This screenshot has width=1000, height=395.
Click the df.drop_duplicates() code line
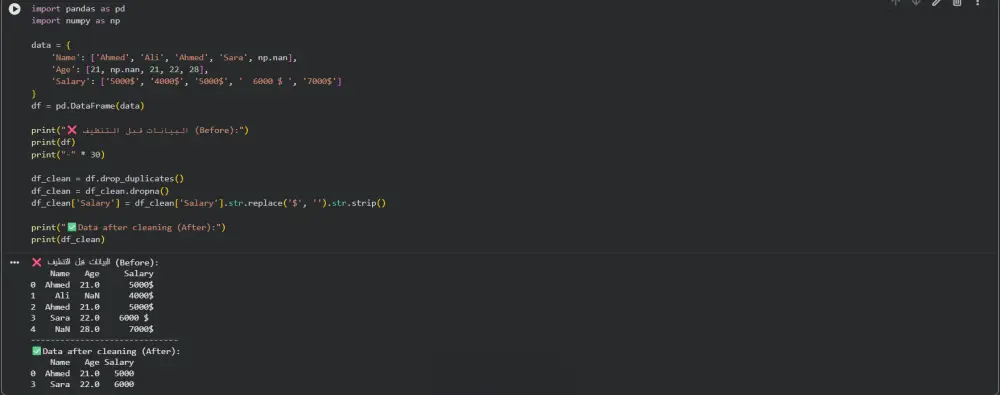pos(108,179)
